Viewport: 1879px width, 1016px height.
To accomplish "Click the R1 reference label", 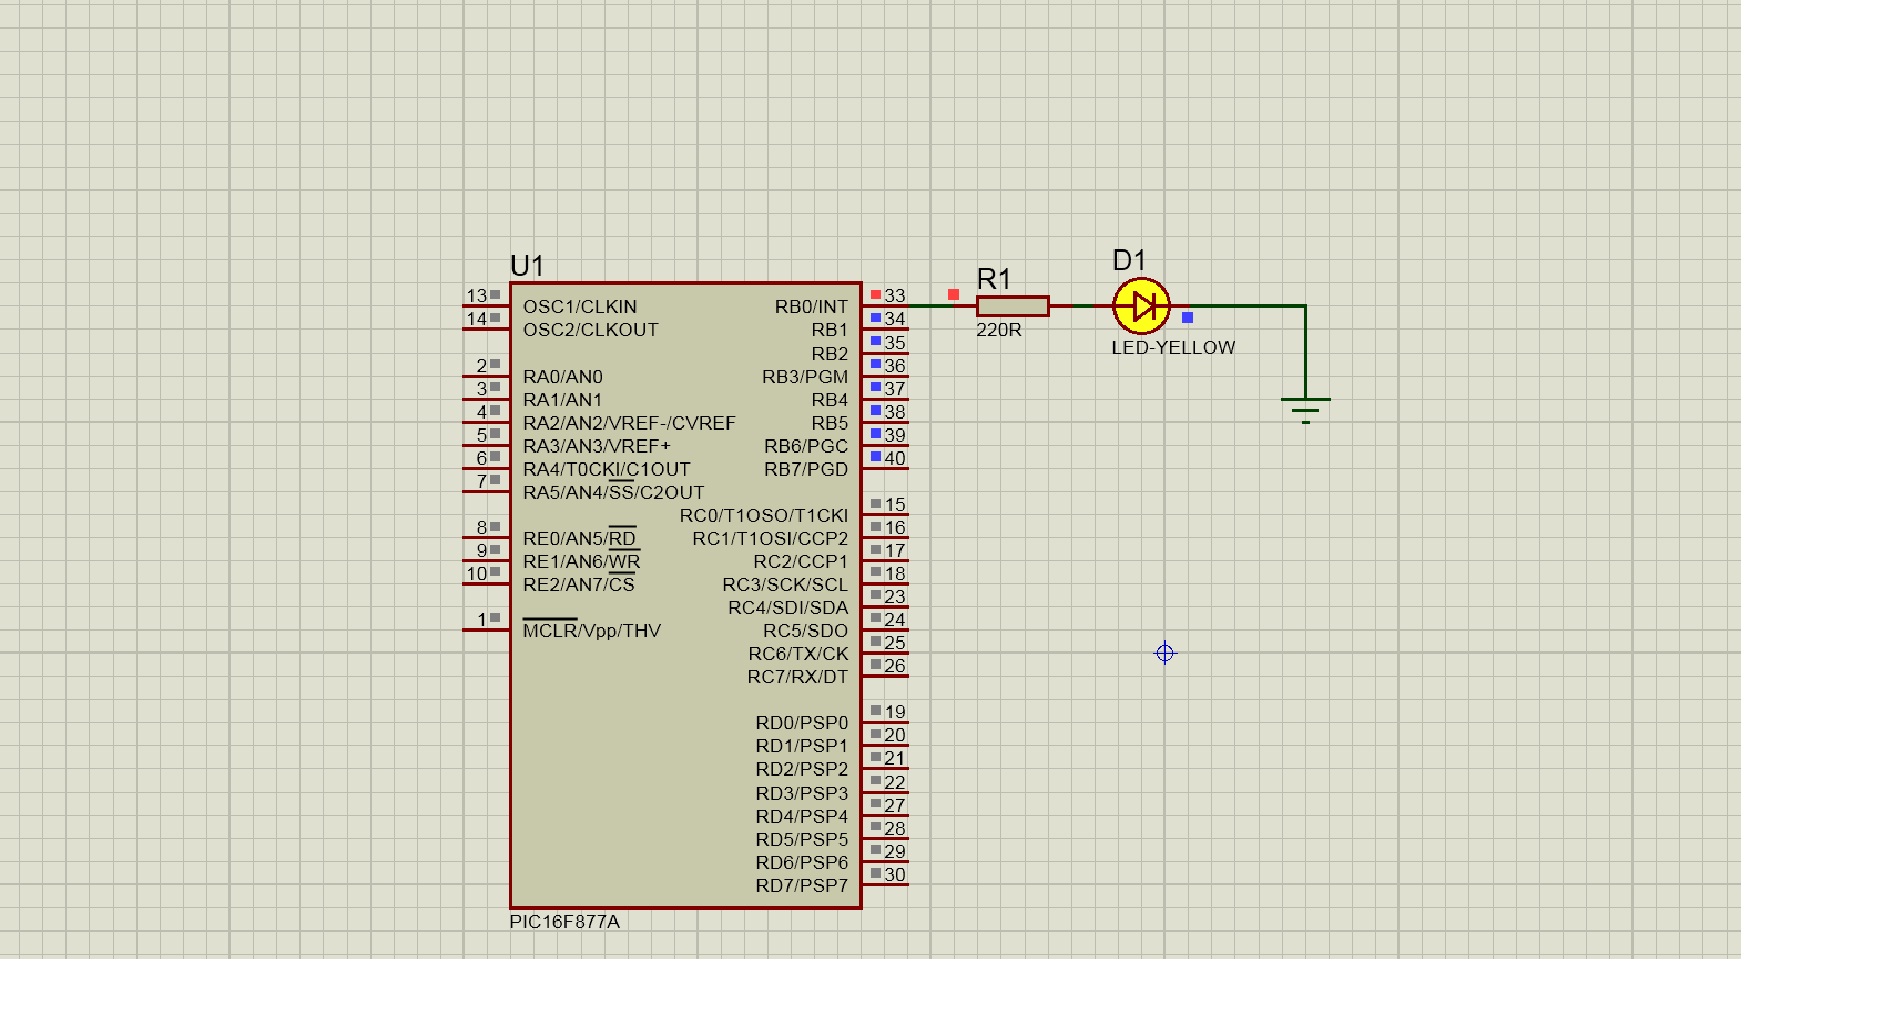I will pyautogui.click(x=994, y=279).
